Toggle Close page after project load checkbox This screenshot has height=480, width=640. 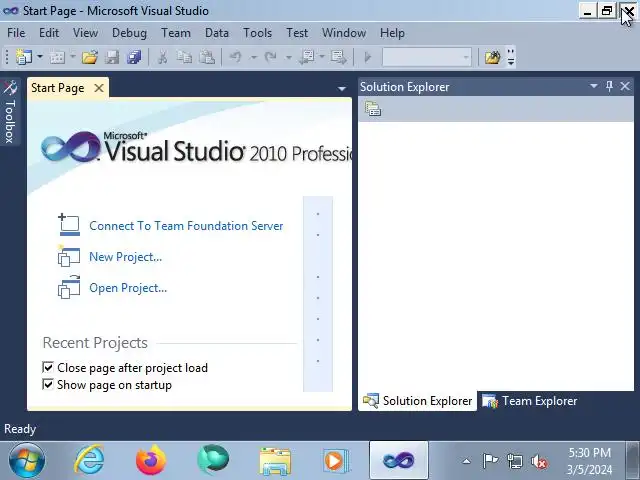click(x=48, y=367)
